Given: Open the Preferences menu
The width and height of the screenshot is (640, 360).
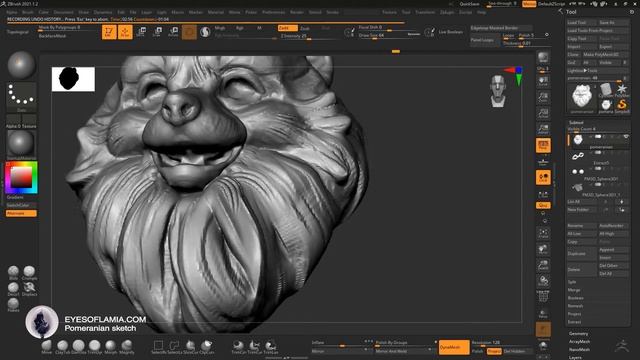Looking at the screenshot, I should pyautogui.click(x=273, y=12).
